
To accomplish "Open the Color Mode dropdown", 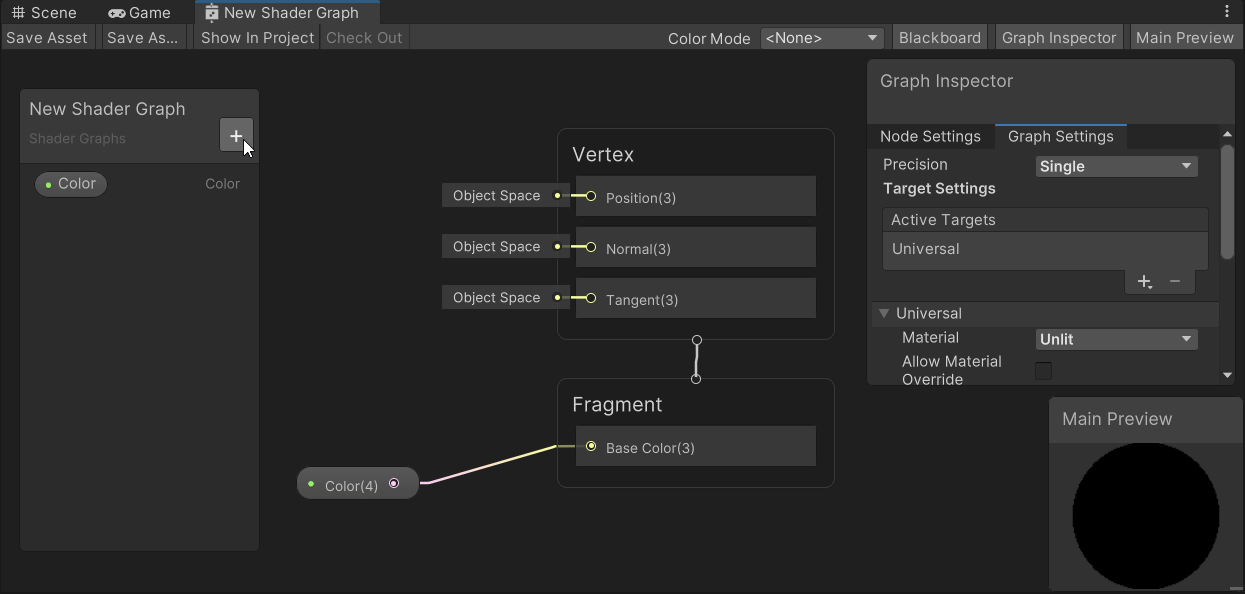I will pos(822,38).
